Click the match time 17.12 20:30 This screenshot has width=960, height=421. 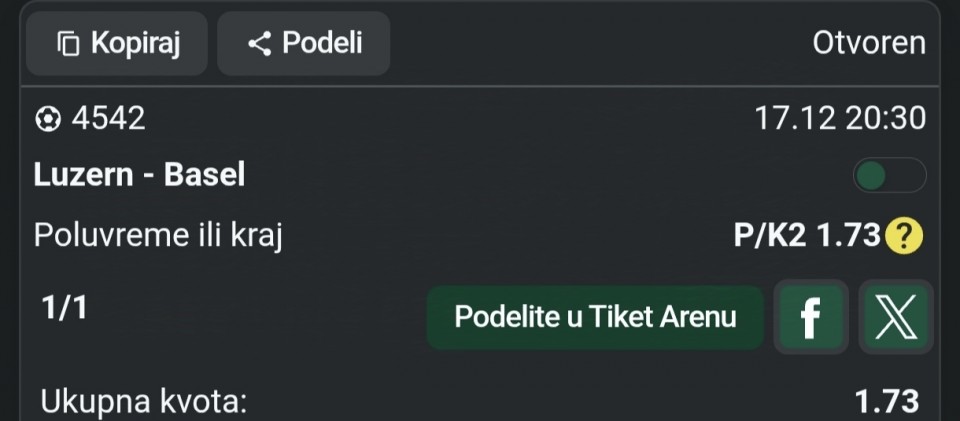pos(840,119)
